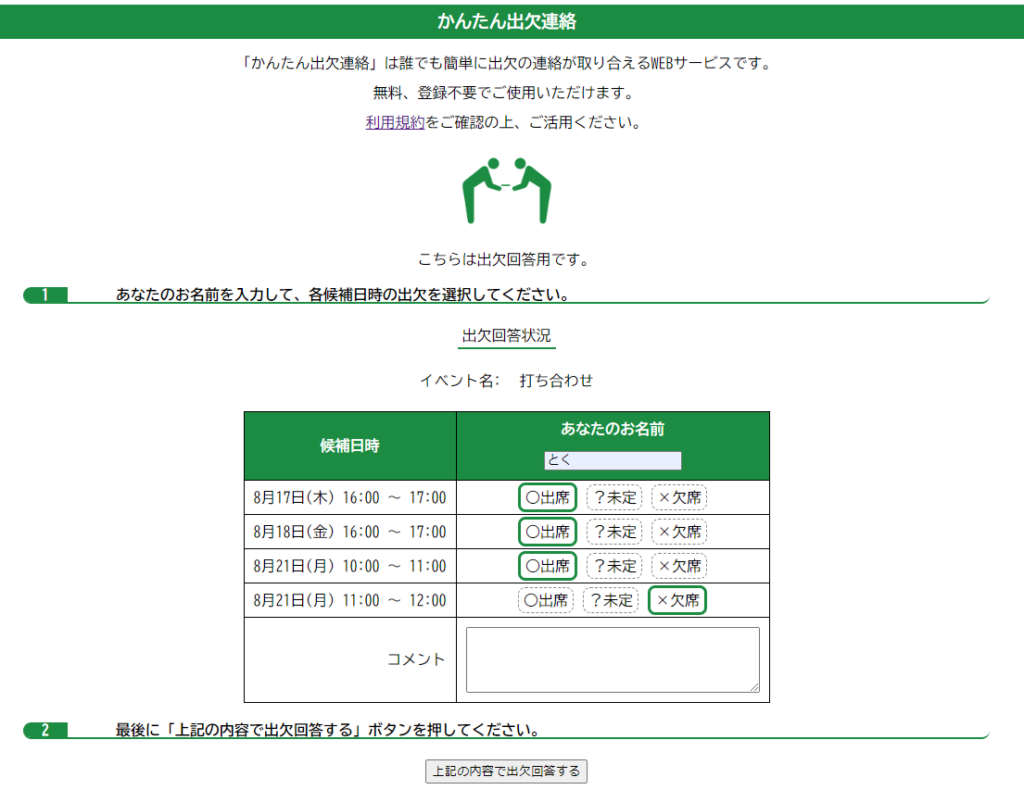Click the 8月21日(月) 10:00 ～ 11:00 cell
The height and width of the screenshot is (790, 1024).
pyautogui.click(x=350, y=565)
